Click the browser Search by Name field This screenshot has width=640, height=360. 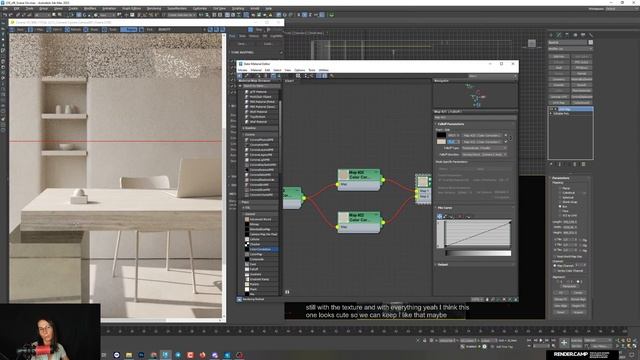[x=261, y=86]
